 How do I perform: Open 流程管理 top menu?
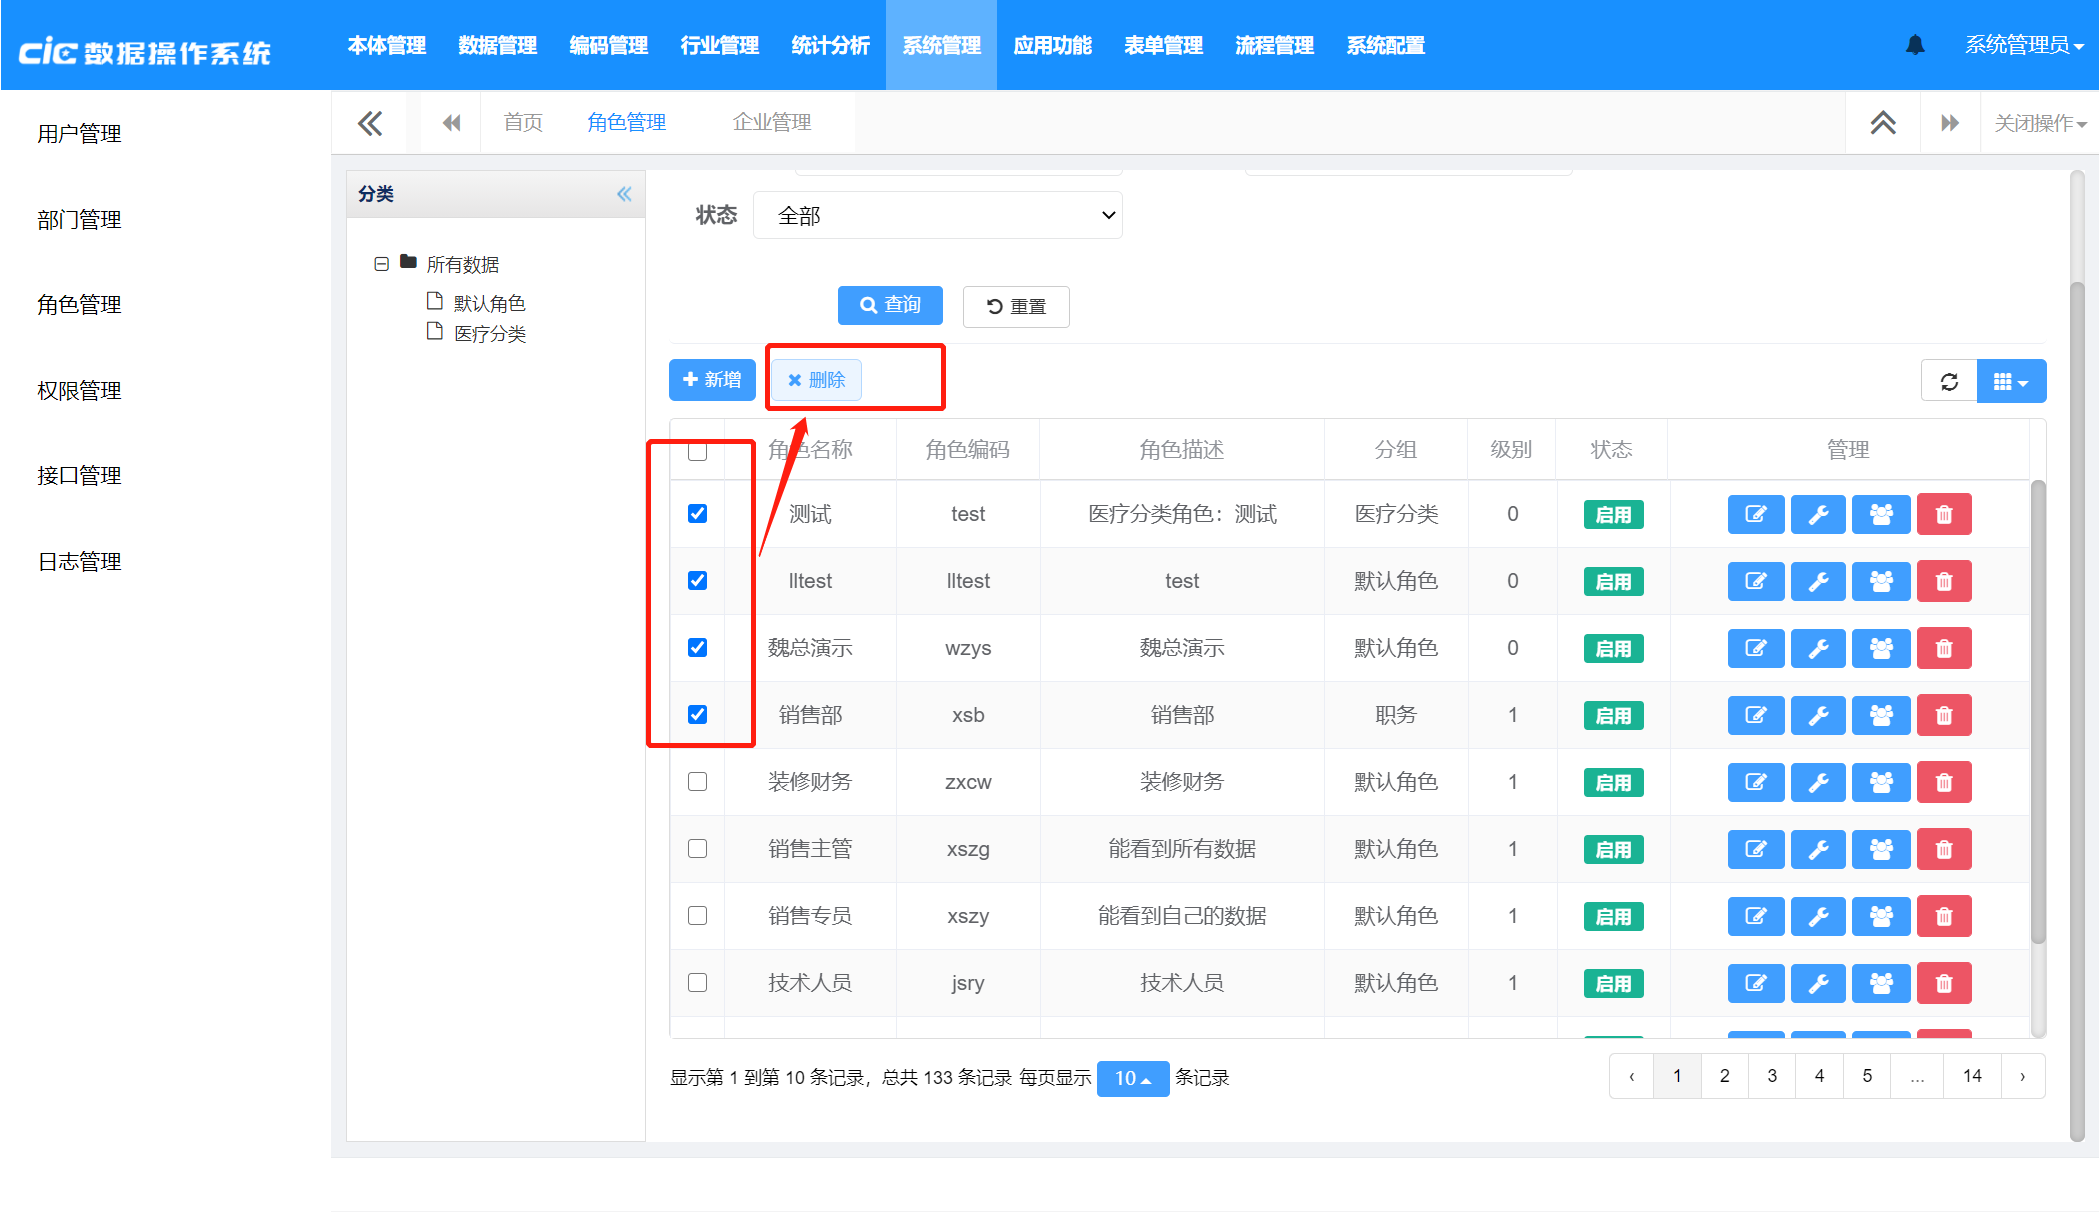pyautogui.click(x=1273, y=45)
